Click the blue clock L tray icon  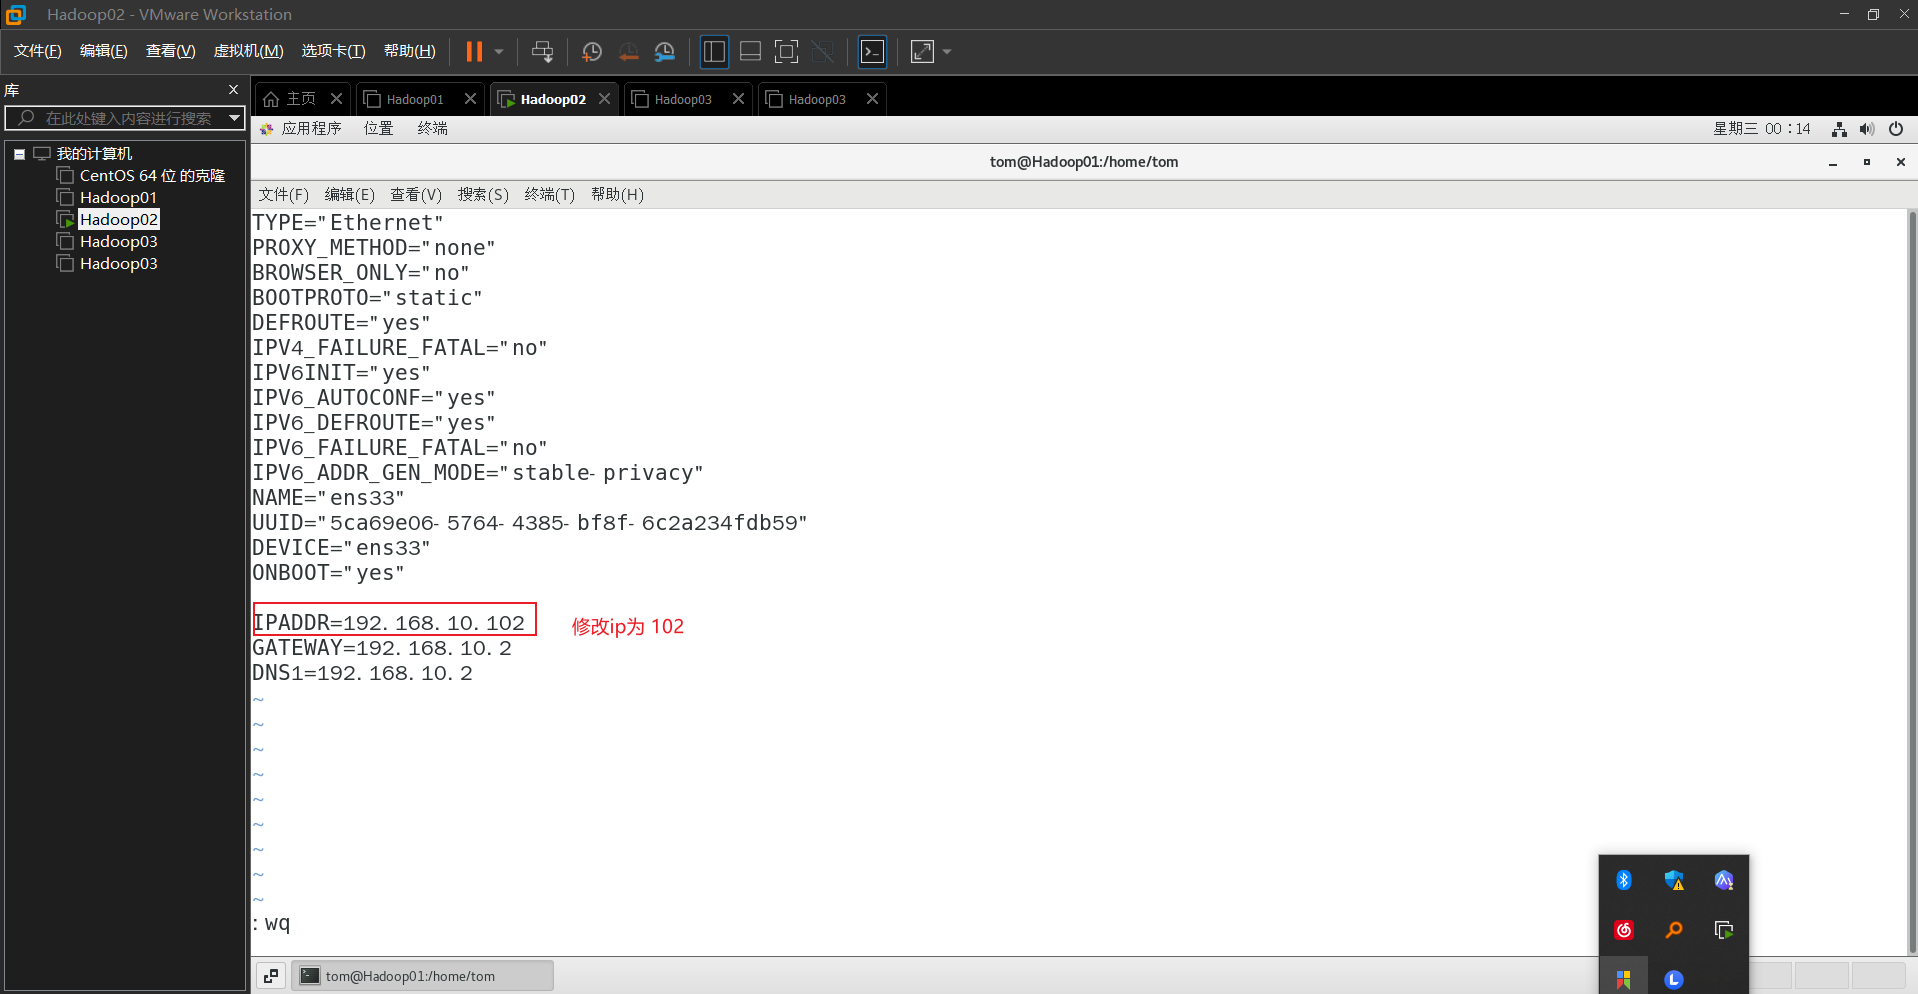click(1674, 980)
